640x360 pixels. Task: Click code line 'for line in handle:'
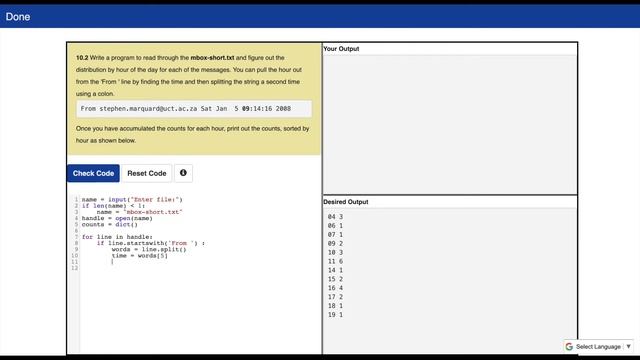tap(117, 237)
